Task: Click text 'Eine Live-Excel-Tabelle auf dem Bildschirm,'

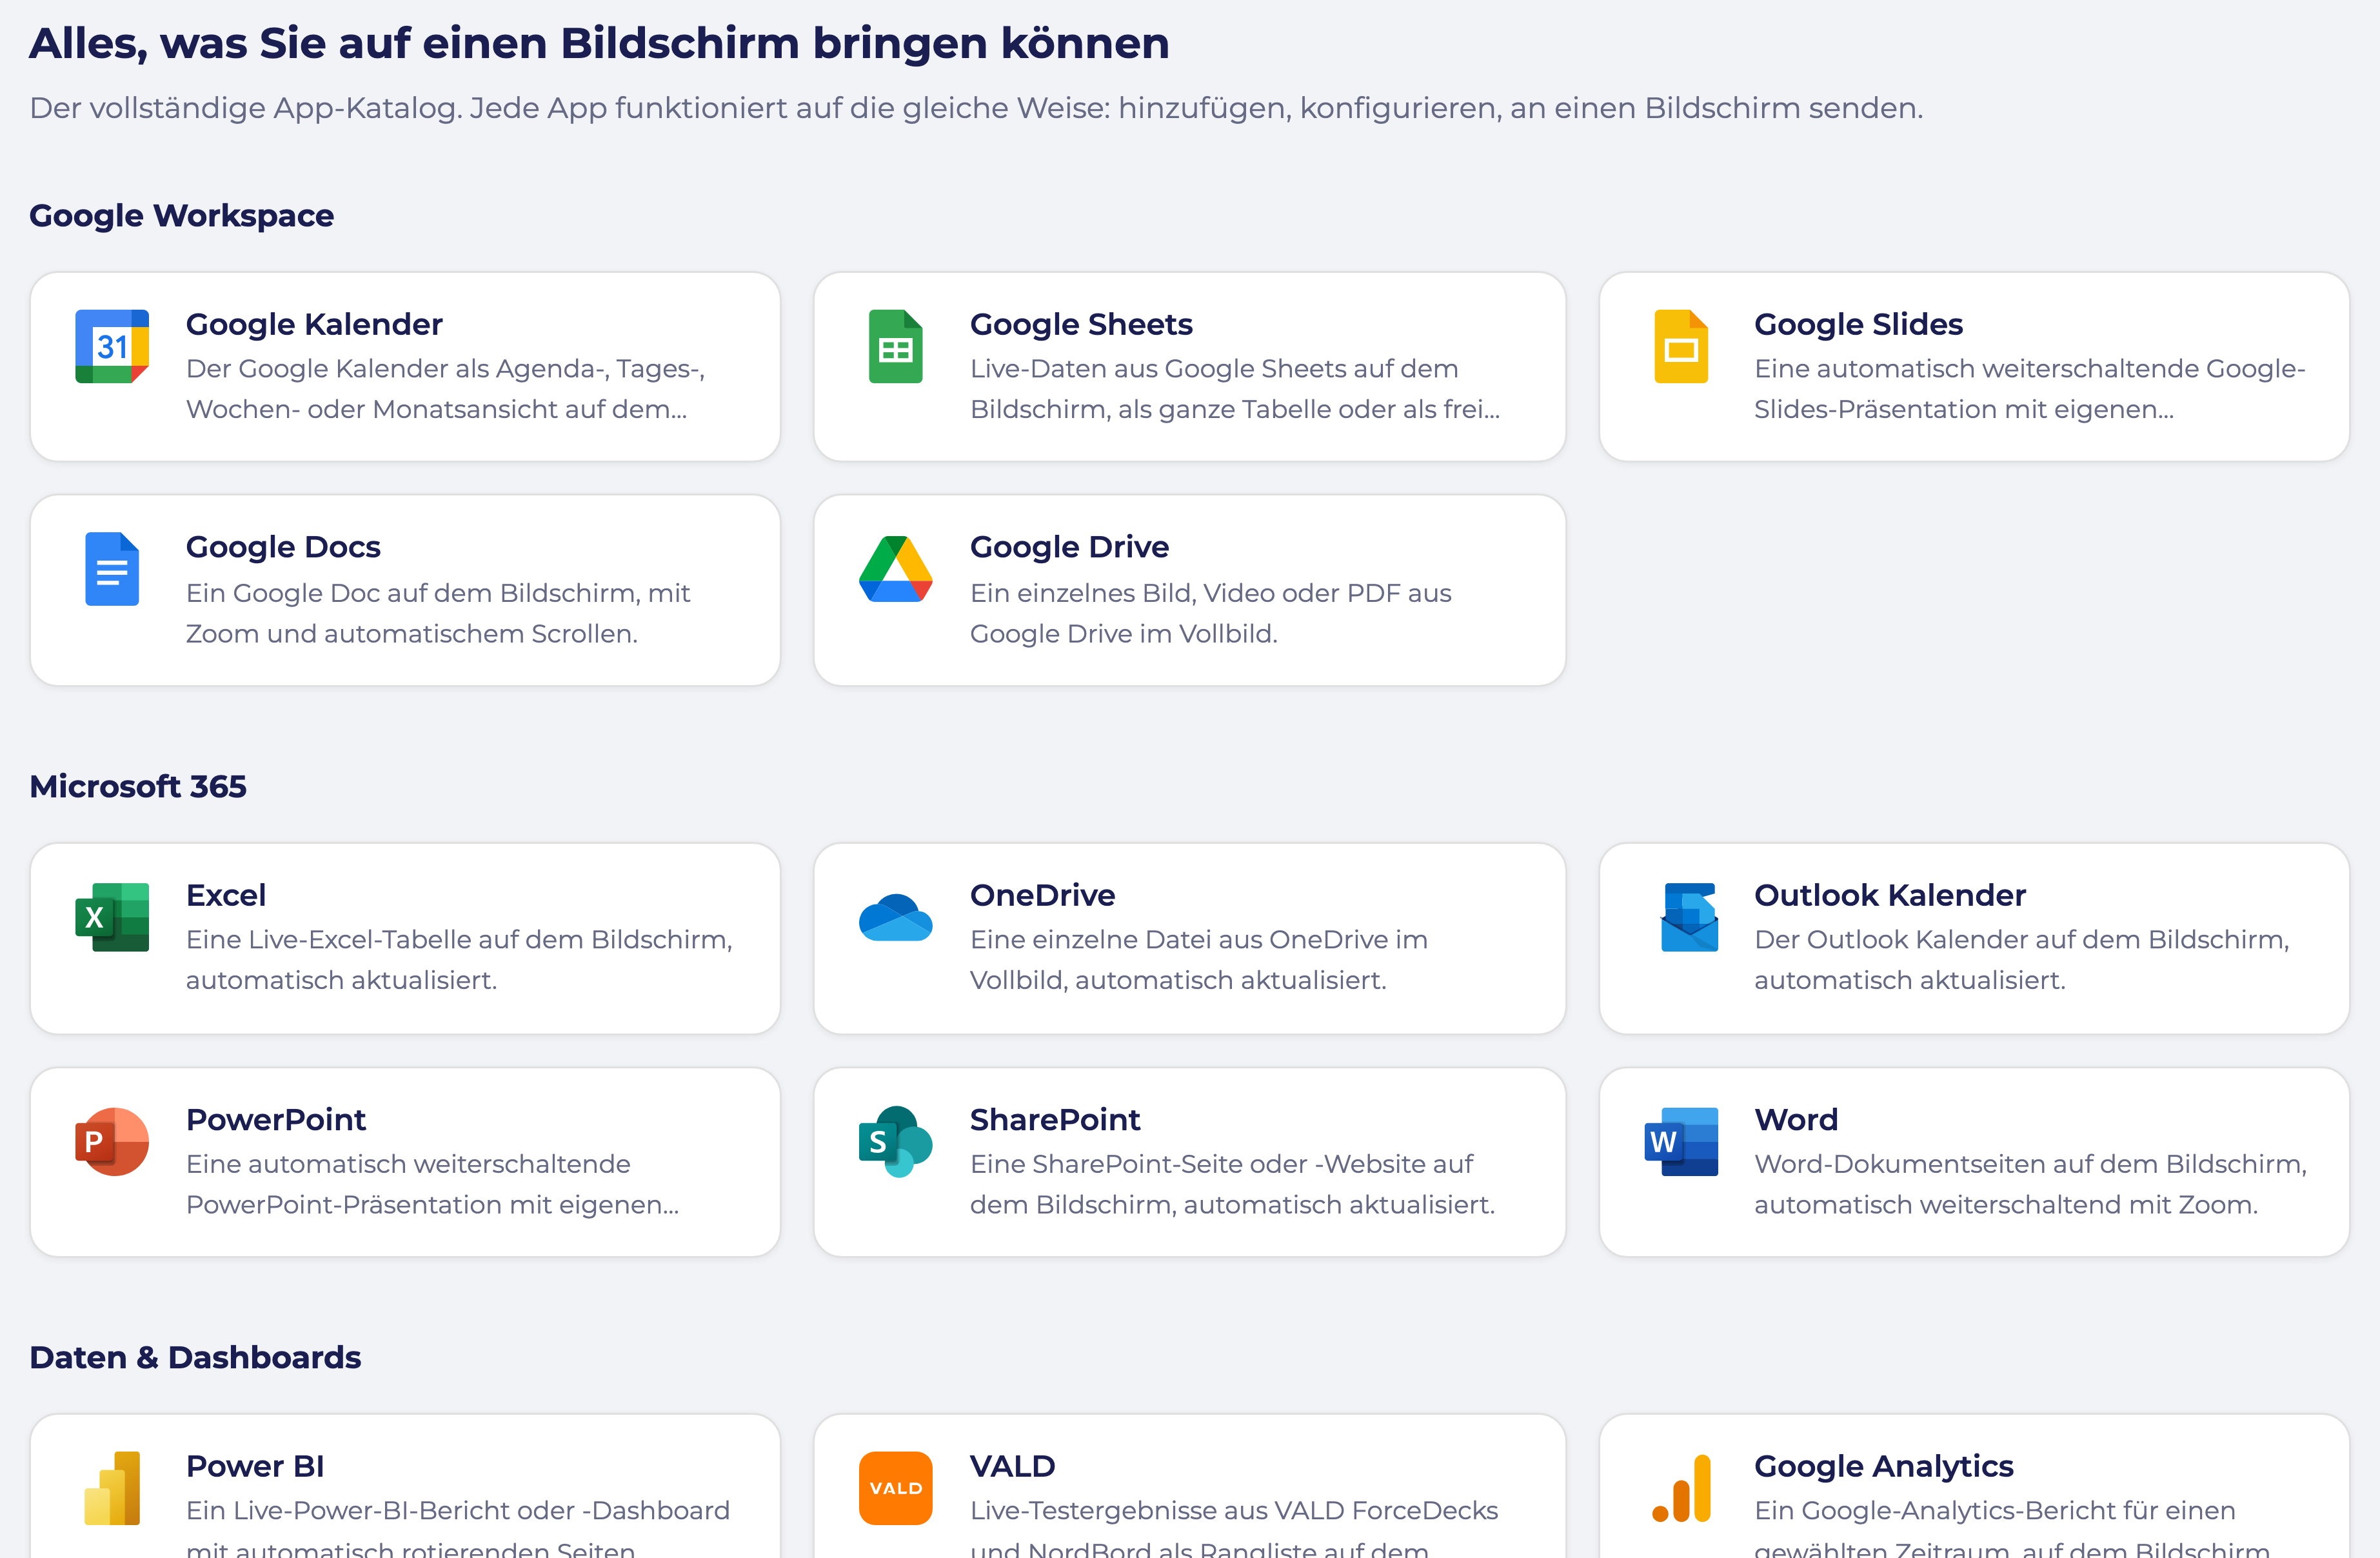Action: [459, 940]
